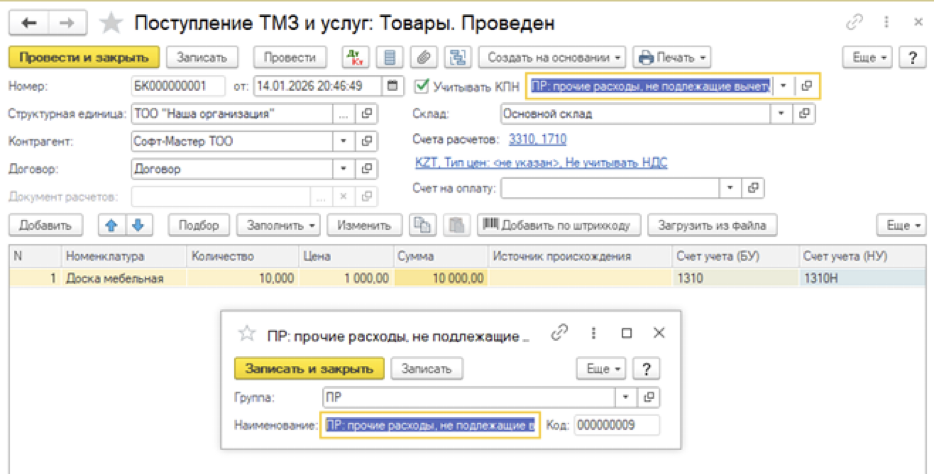This screenshot has height=474, width=934.
Task: Expand the Склад dropdown
Action: (784, 114)
